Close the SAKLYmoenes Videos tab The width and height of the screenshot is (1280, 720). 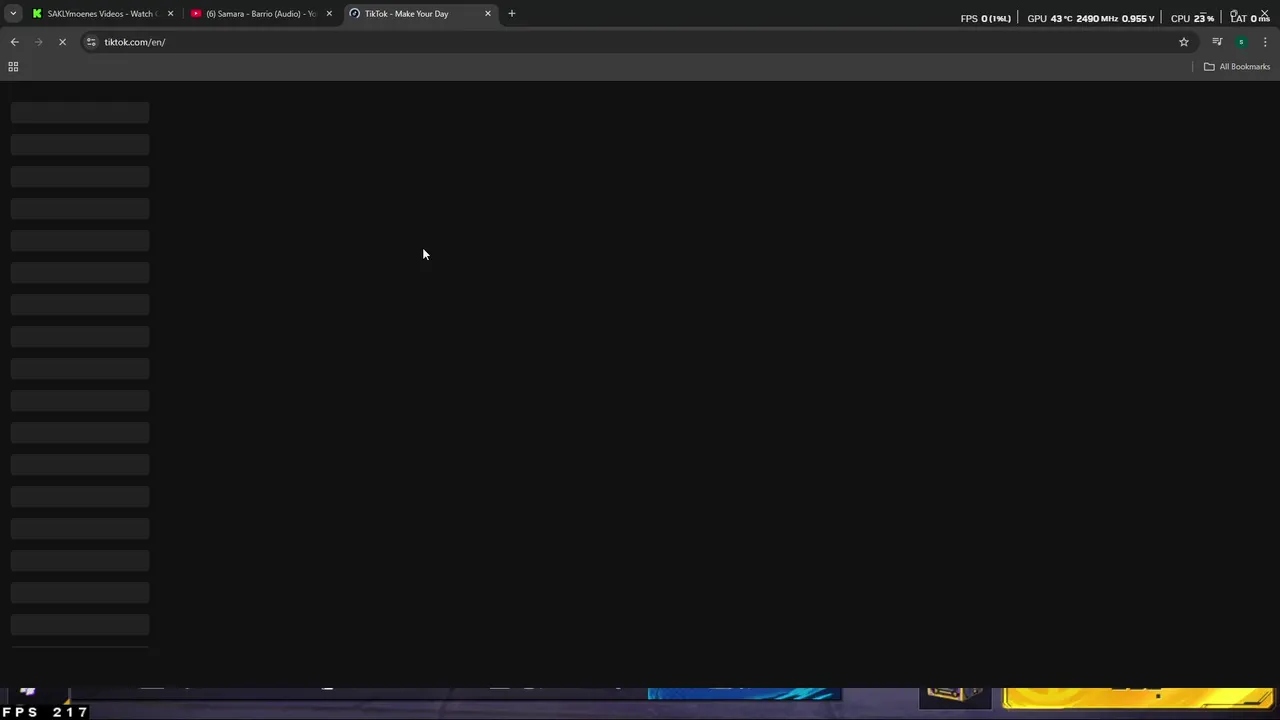[x=170, y=14]
